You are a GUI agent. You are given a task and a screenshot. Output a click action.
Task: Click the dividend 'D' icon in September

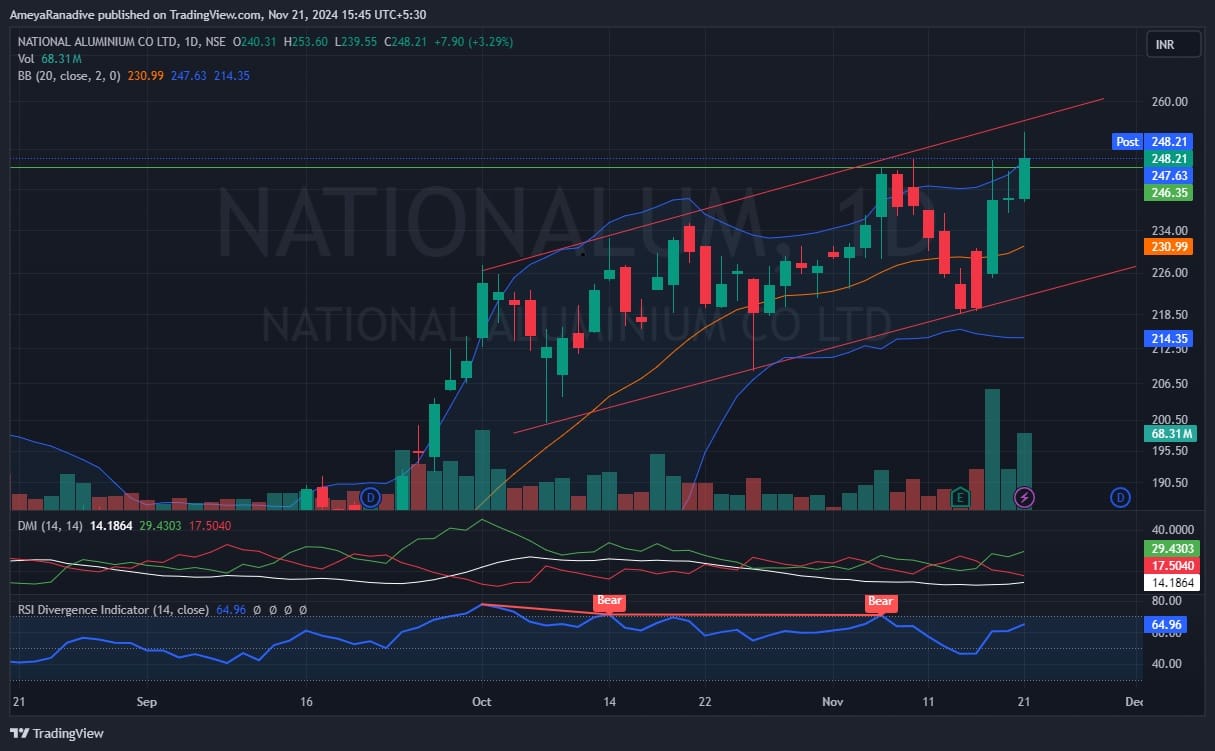click(371, 496)
